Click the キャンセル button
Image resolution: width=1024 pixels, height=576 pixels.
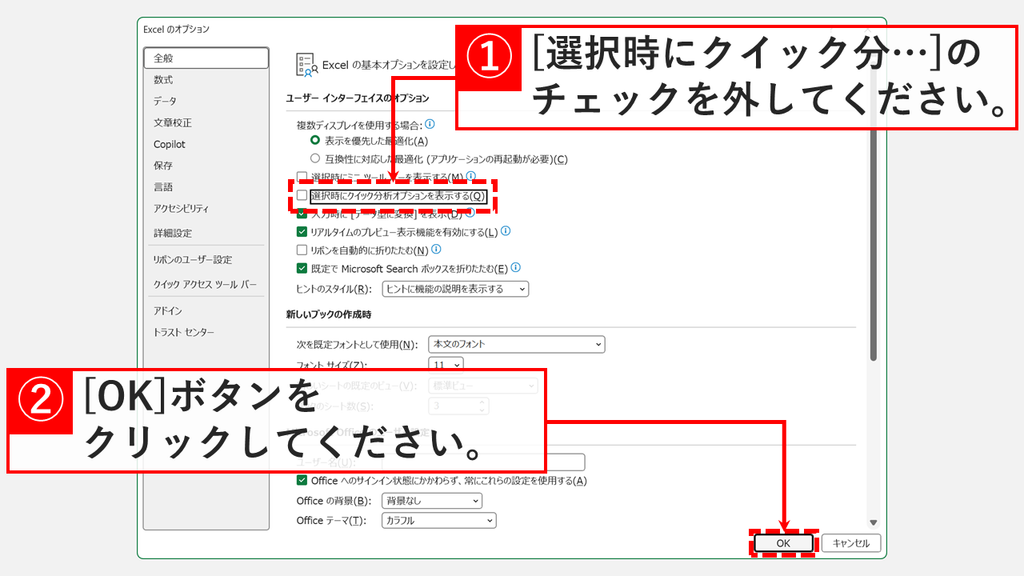click(851, 543)
